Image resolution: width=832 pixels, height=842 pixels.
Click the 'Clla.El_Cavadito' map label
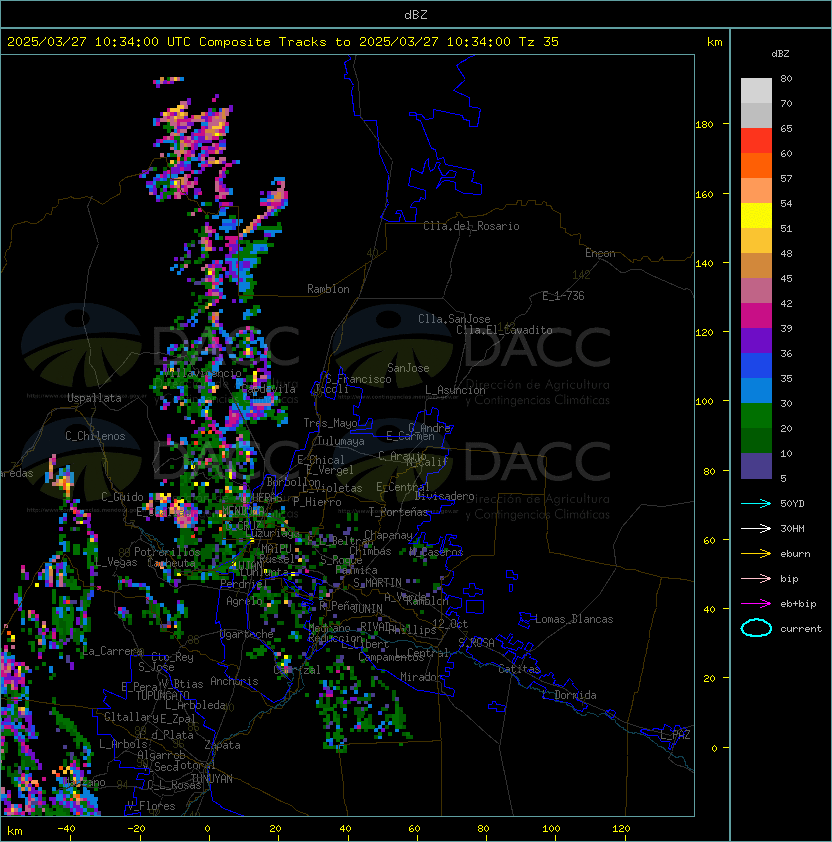(504, 330)
